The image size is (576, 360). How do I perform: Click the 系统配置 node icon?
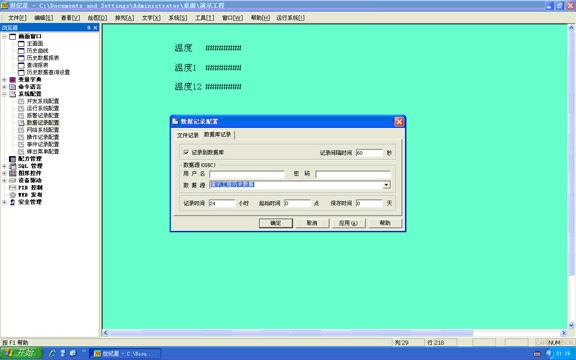click(12, 94)
